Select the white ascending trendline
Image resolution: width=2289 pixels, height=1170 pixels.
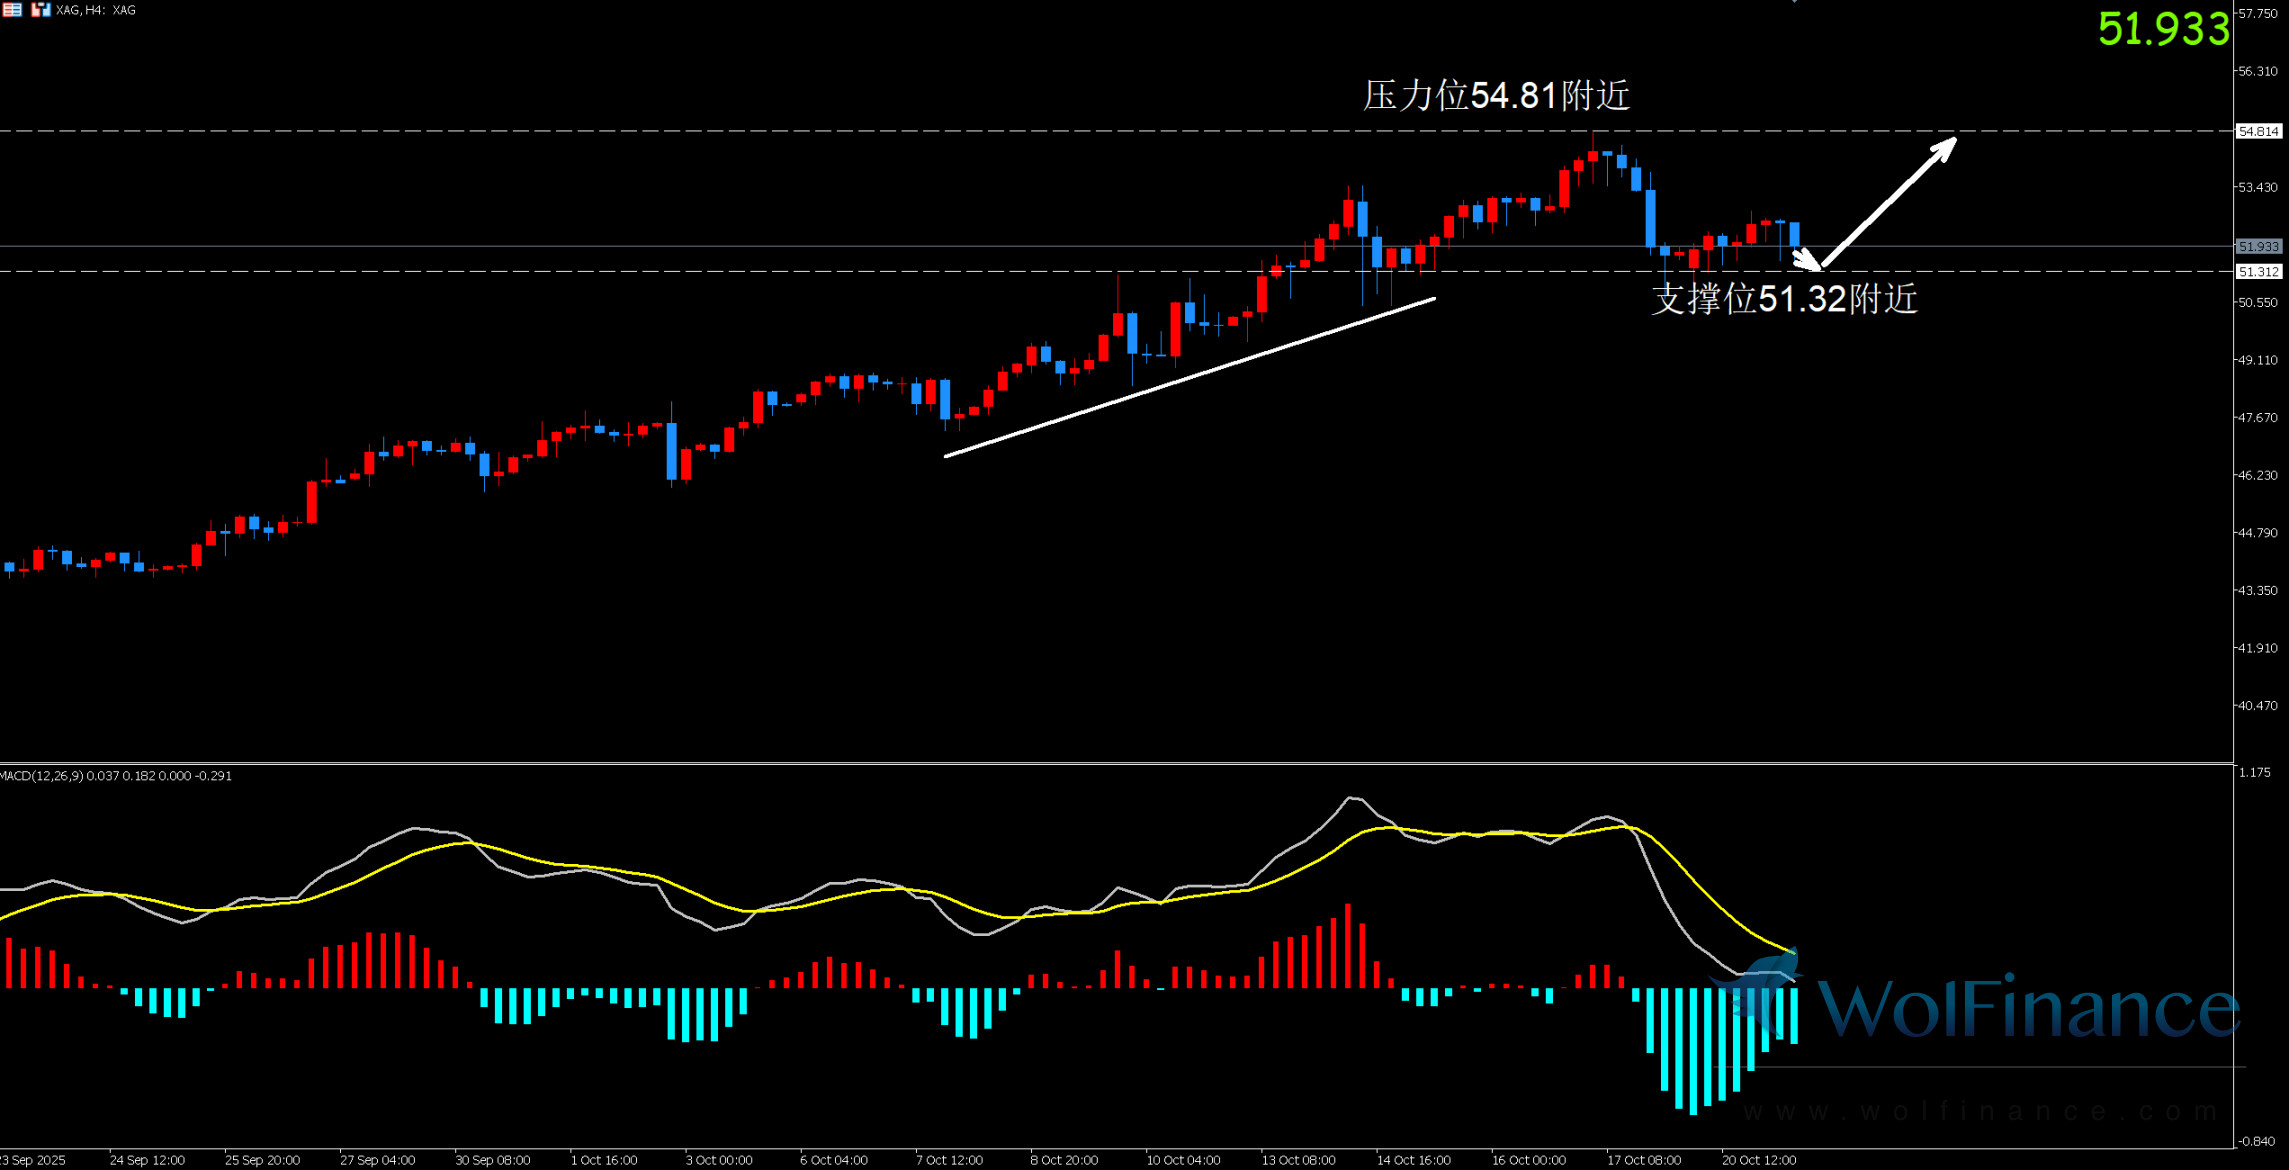1189,377
